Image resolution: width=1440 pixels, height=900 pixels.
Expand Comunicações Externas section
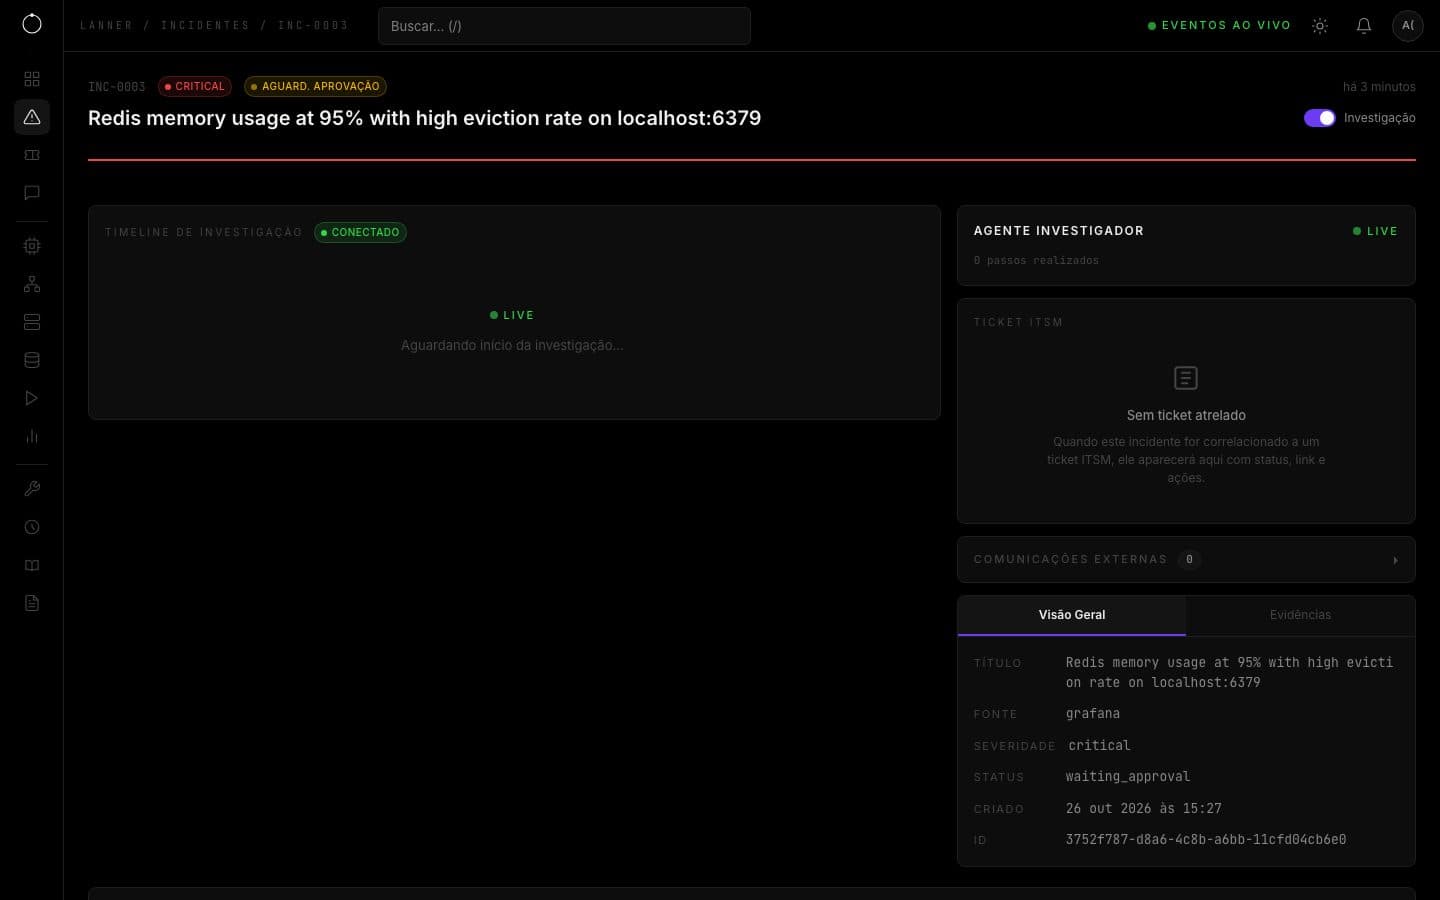(1186, 560)
